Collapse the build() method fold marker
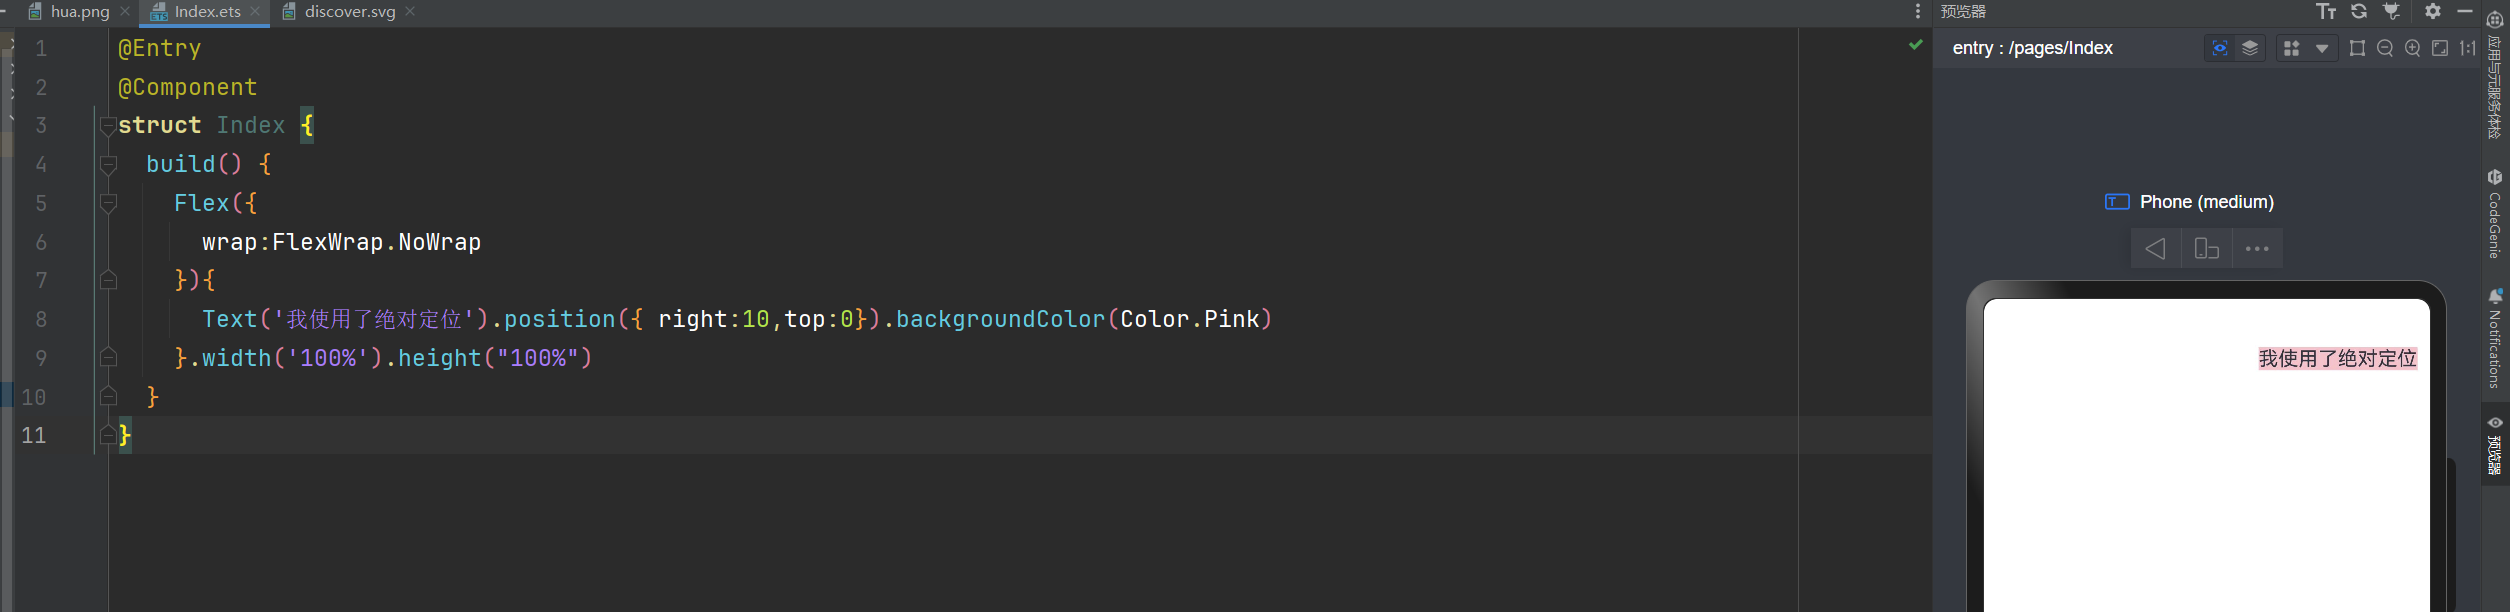The width and height of the screenshot is (2510, 612). [108, 164]
